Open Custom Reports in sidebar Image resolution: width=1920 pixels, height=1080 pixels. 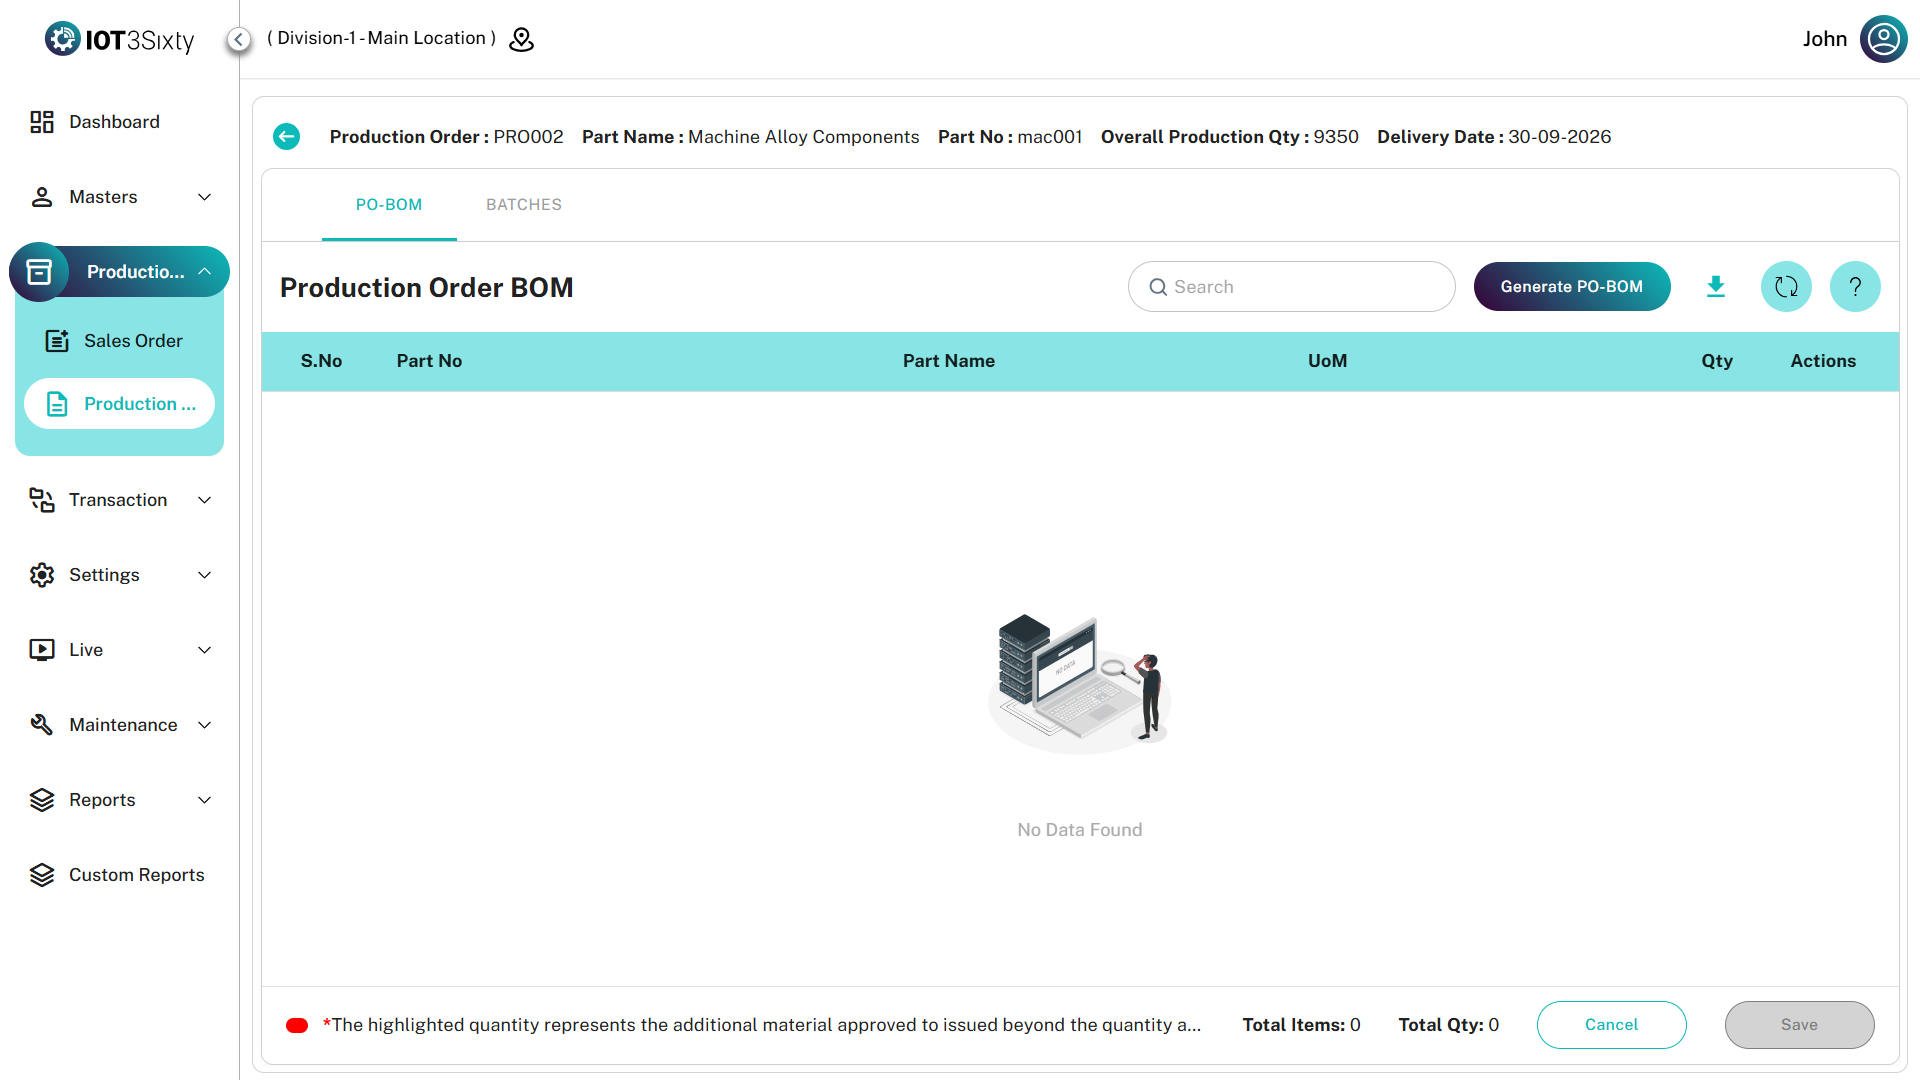[136, 875]
